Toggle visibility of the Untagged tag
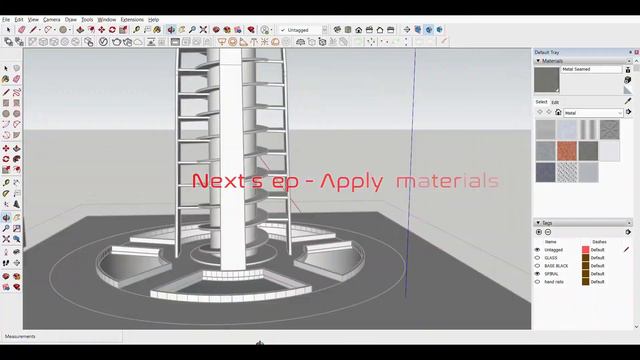The image size is (640, 360). [537, 250]
